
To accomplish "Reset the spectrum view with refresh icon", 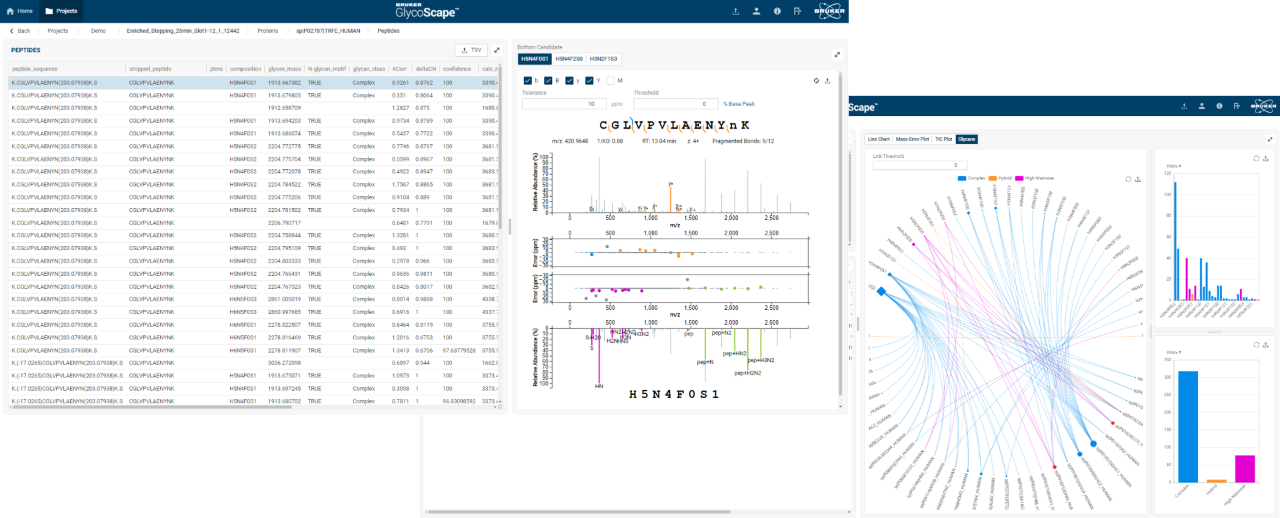I will pyautogui.click(x=816, y=80).
